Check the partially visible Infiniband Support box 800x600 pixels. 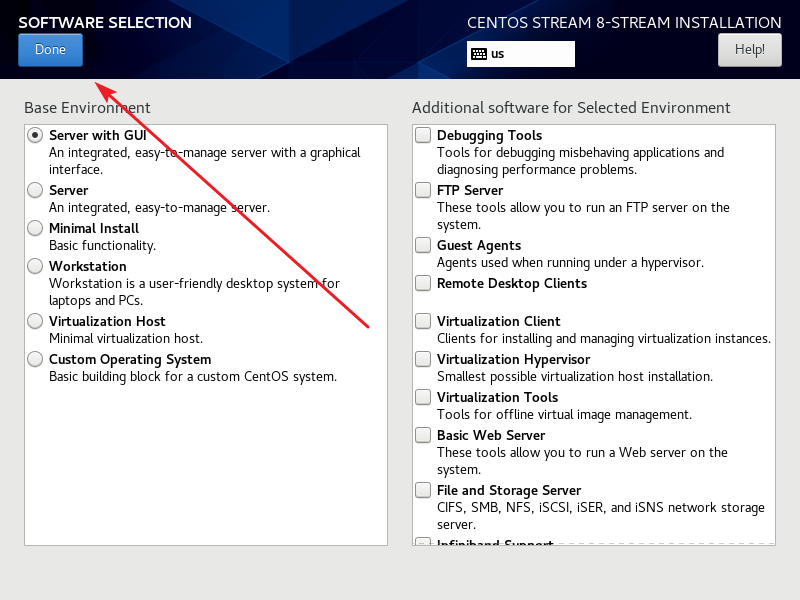point(423,541)
